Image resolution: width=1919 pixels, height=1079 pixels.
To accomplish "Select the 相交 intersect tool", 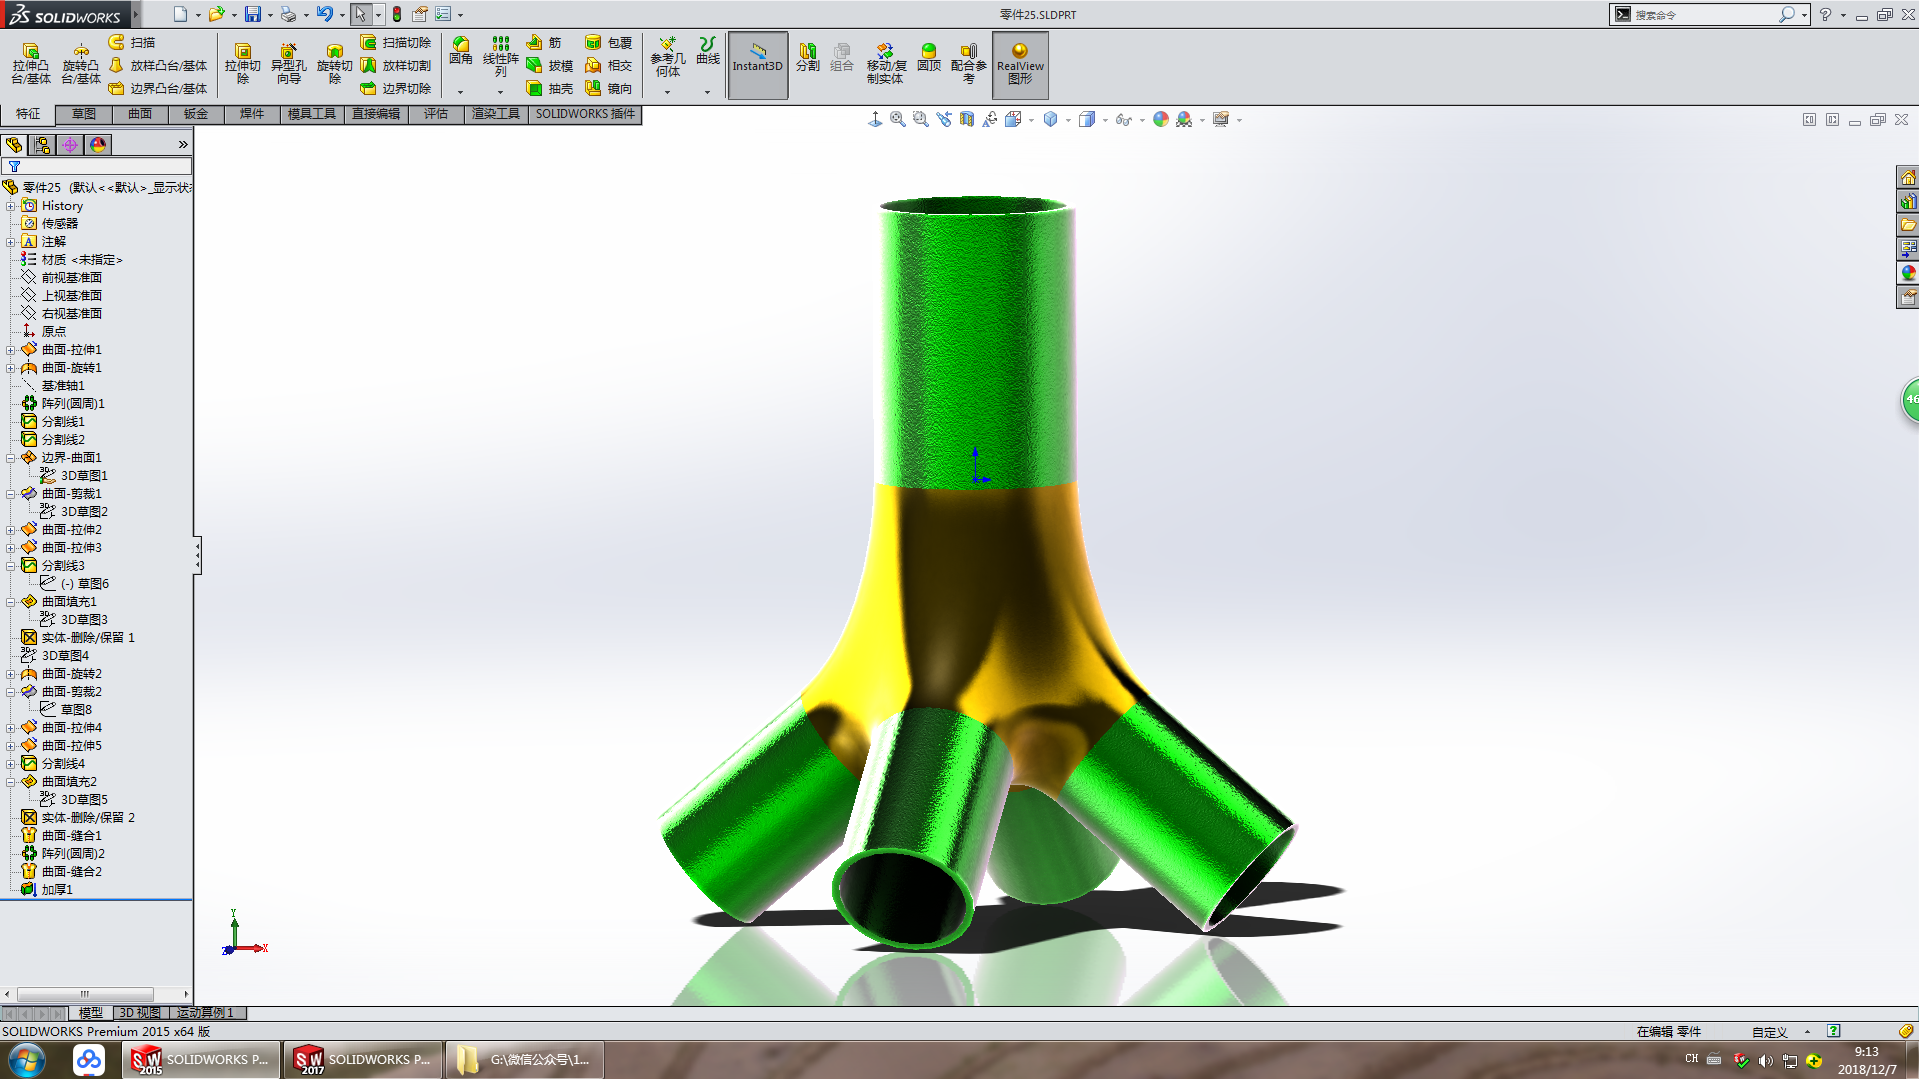I will (x=609, y=65).
